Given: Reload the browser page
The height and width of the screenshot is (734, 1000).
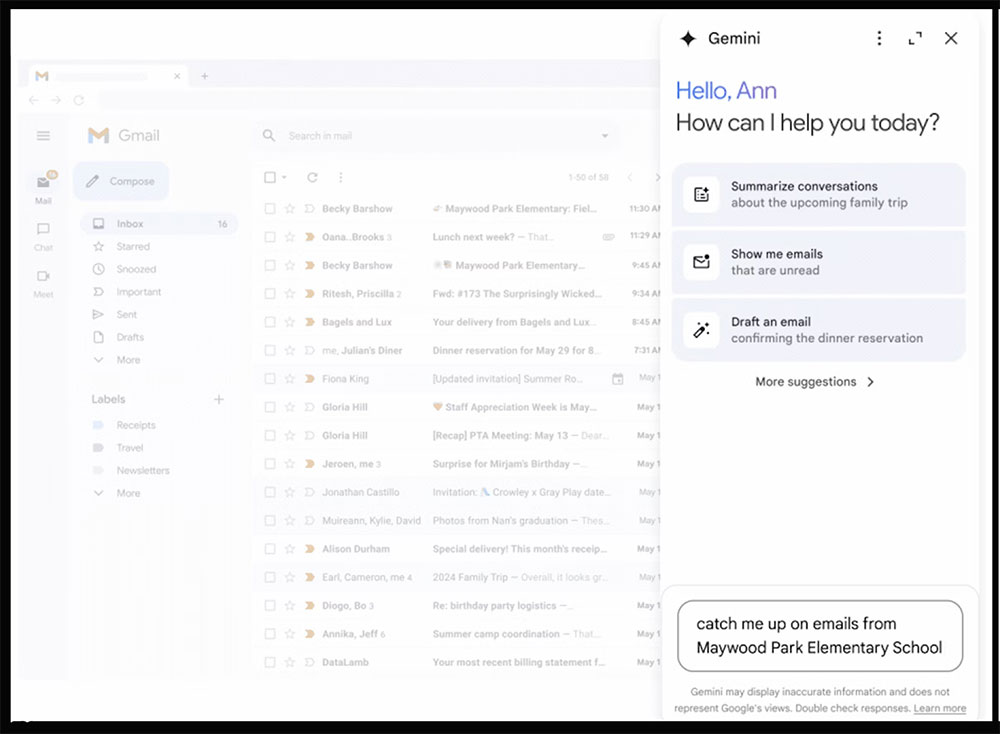Looking at the screenshot, I should pyautogui.click(x=78, y=100).
